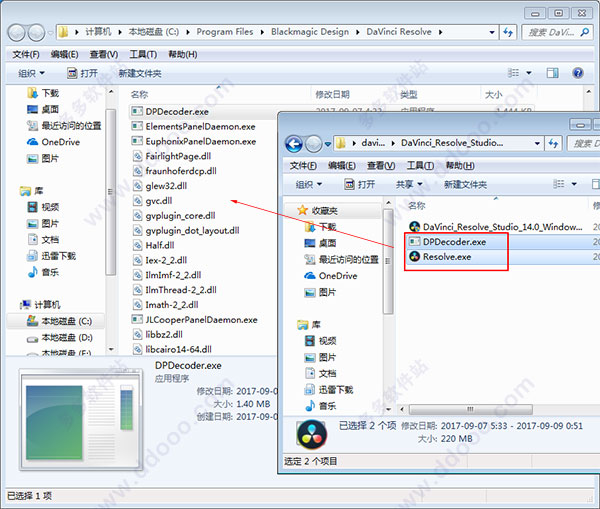Select IlmThread-2_2.dll file
This screenshot has width=600, height=509.
(x=174, y=290)
